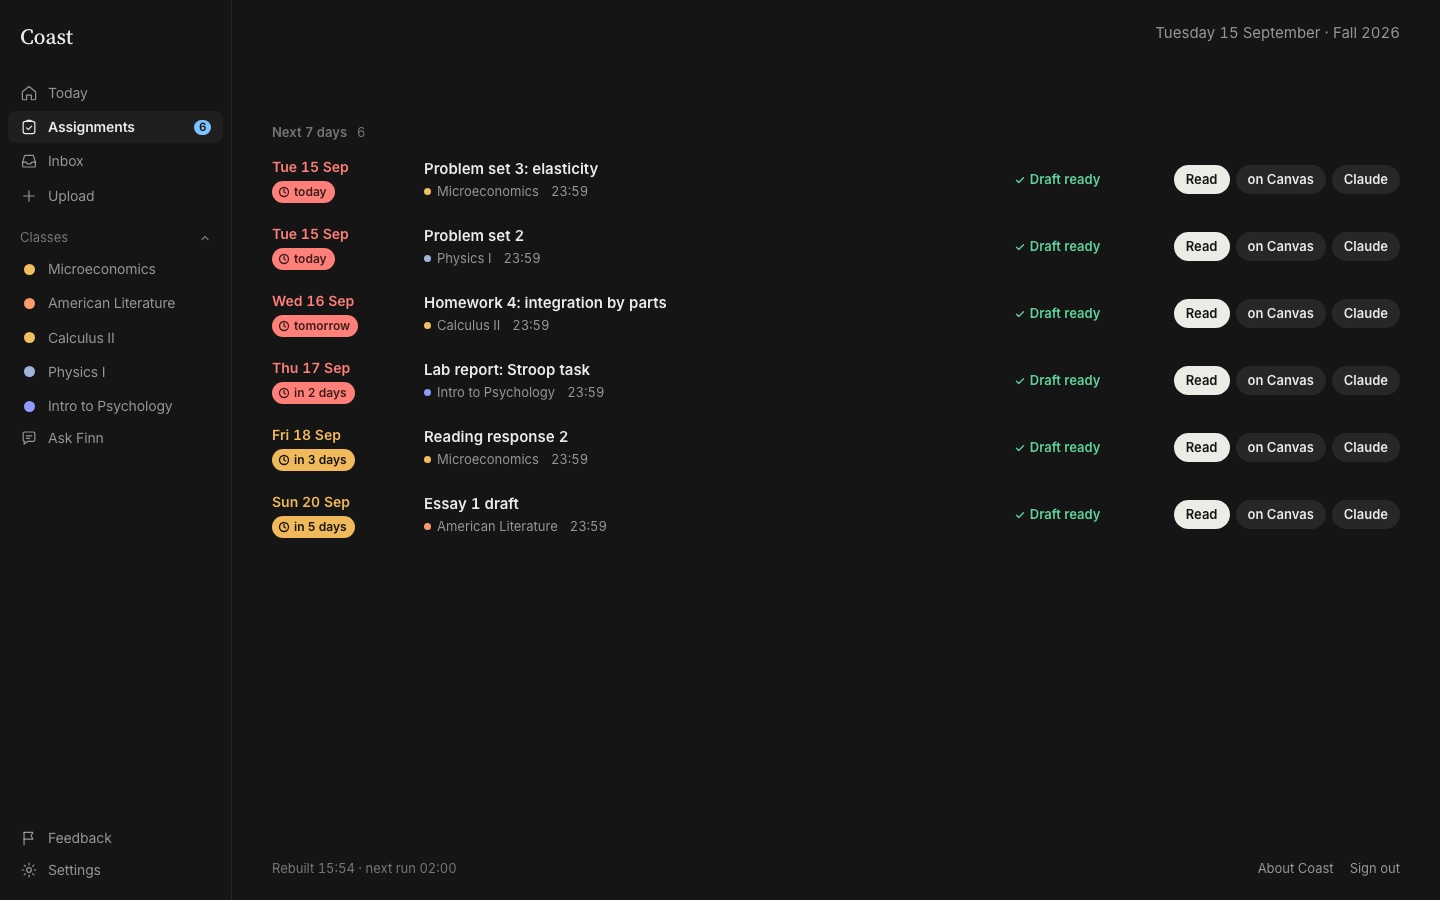Open Homework 4 on Canvas

(x=1280, y=314)
